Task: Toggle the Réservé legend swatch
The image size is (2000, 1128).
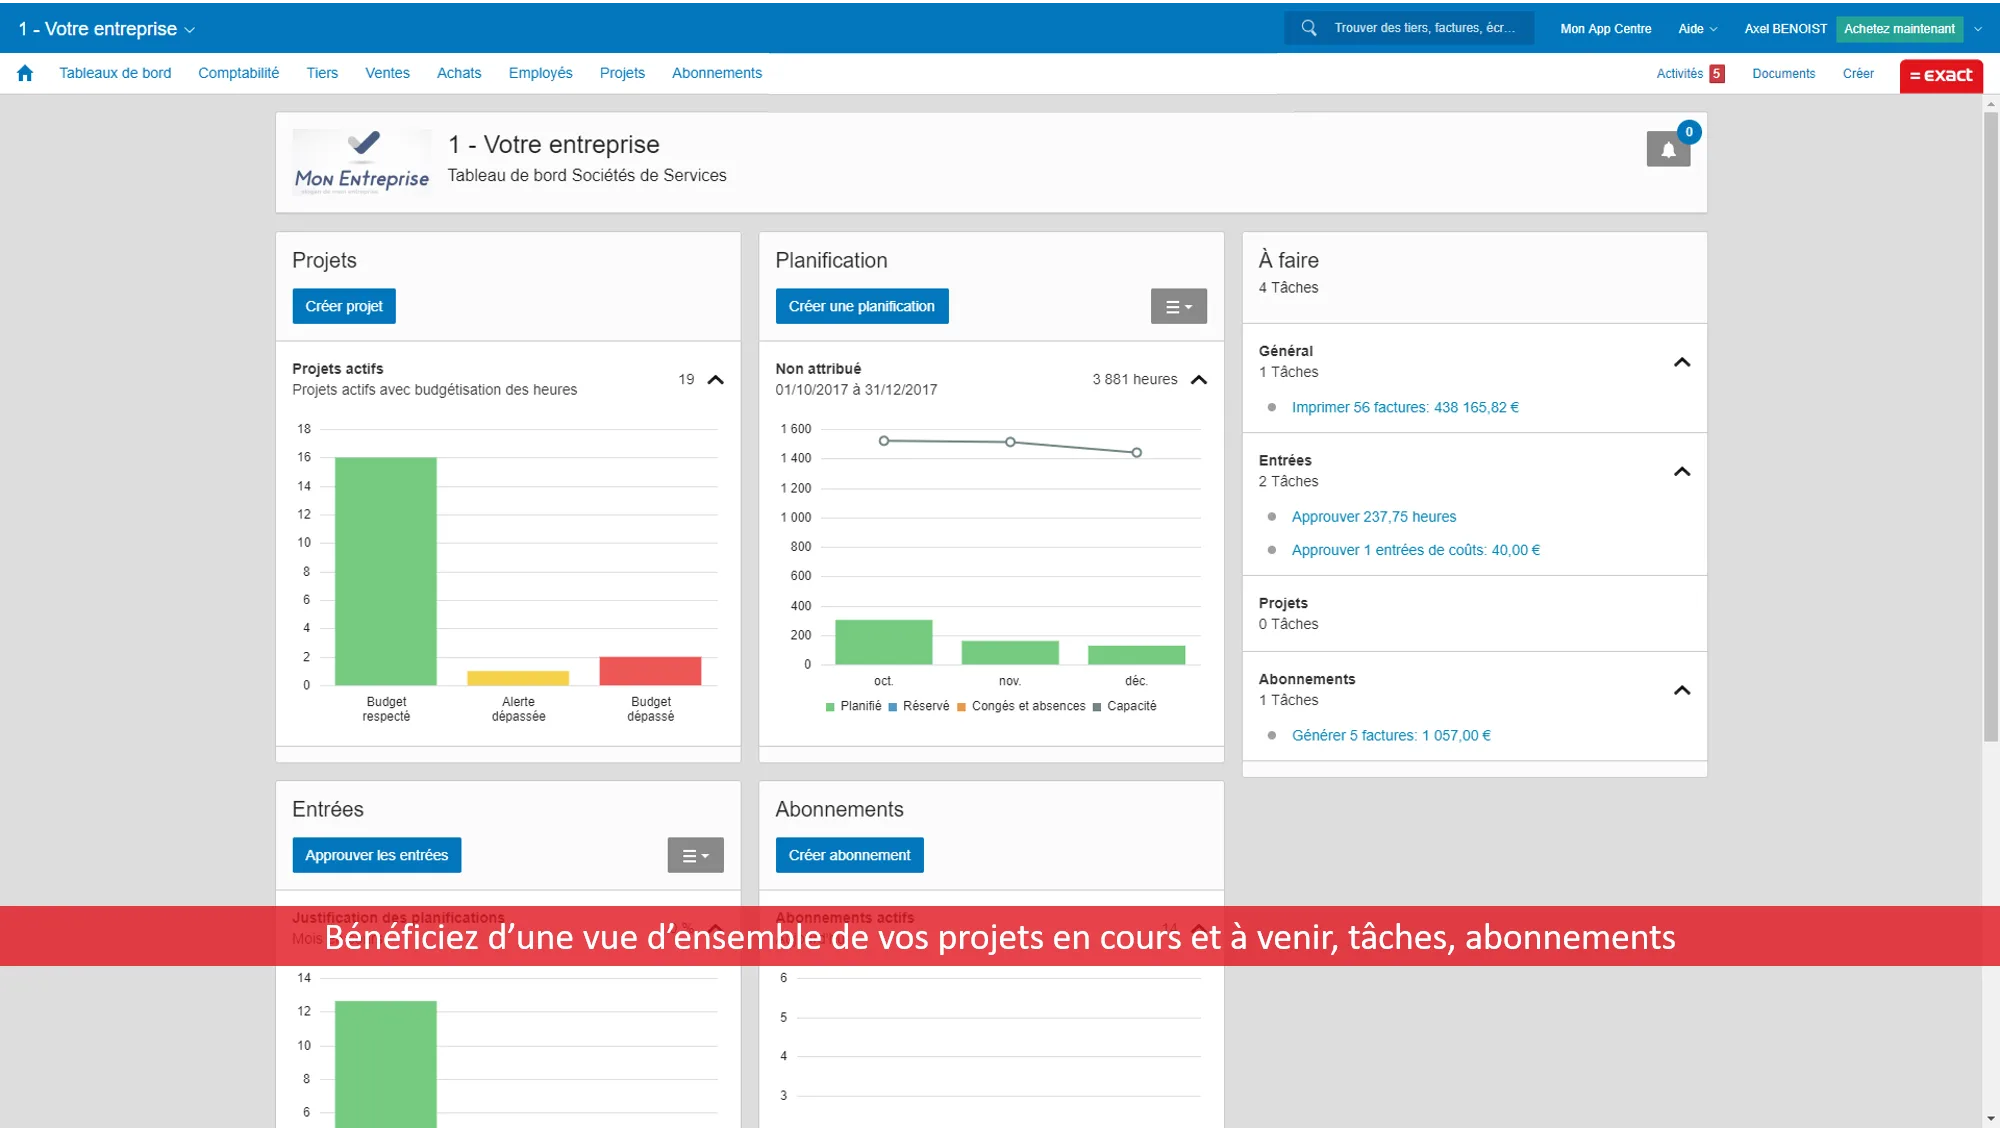Action: [x=892, y=707]
